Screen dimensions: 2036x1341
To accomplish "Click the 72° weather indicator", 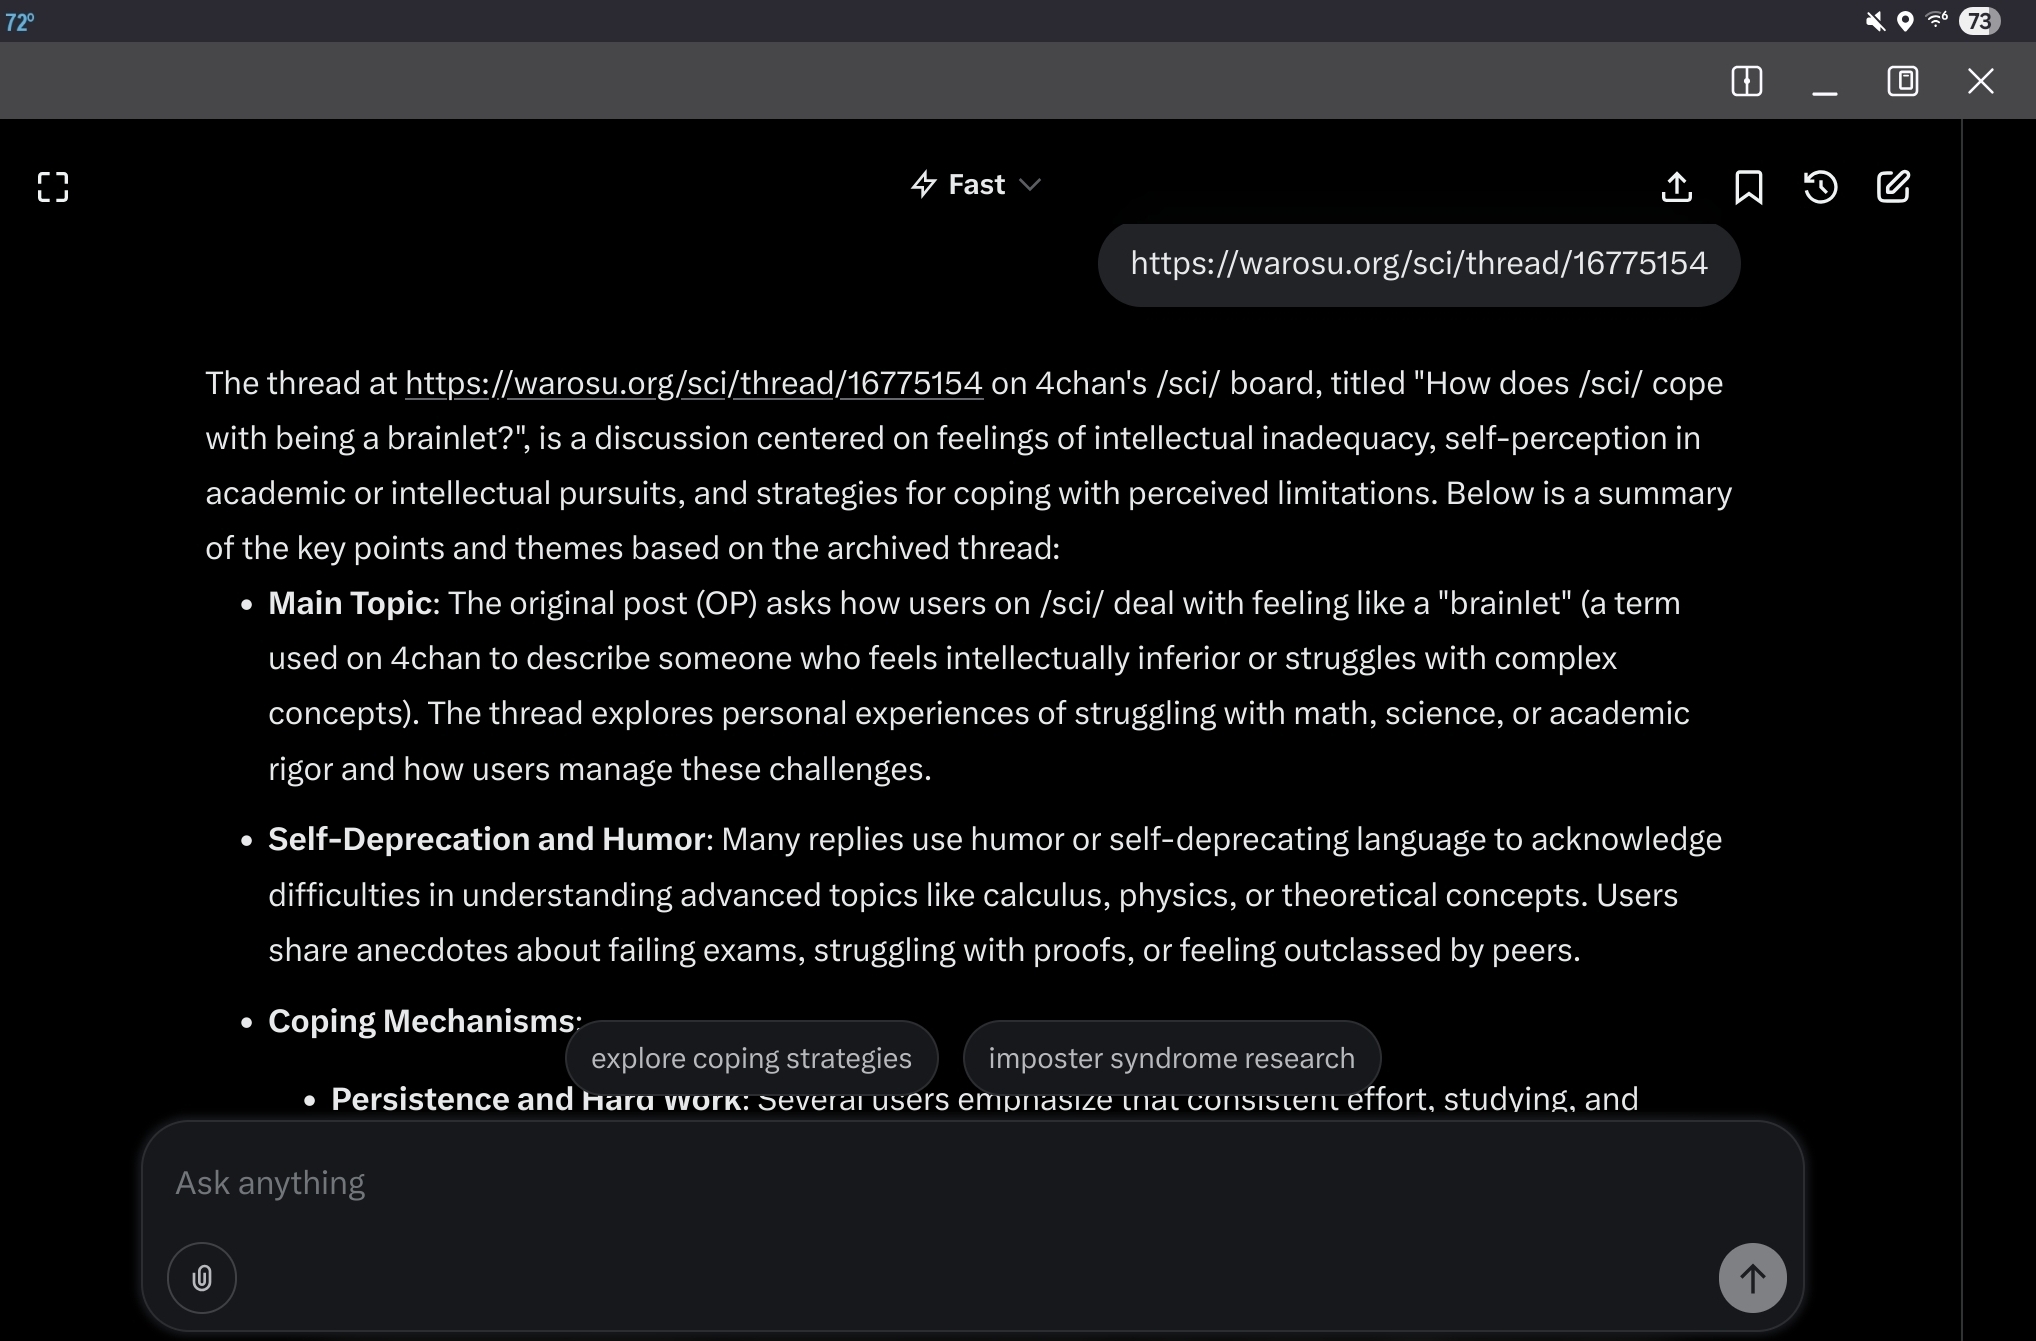I will tap(20, 22).
